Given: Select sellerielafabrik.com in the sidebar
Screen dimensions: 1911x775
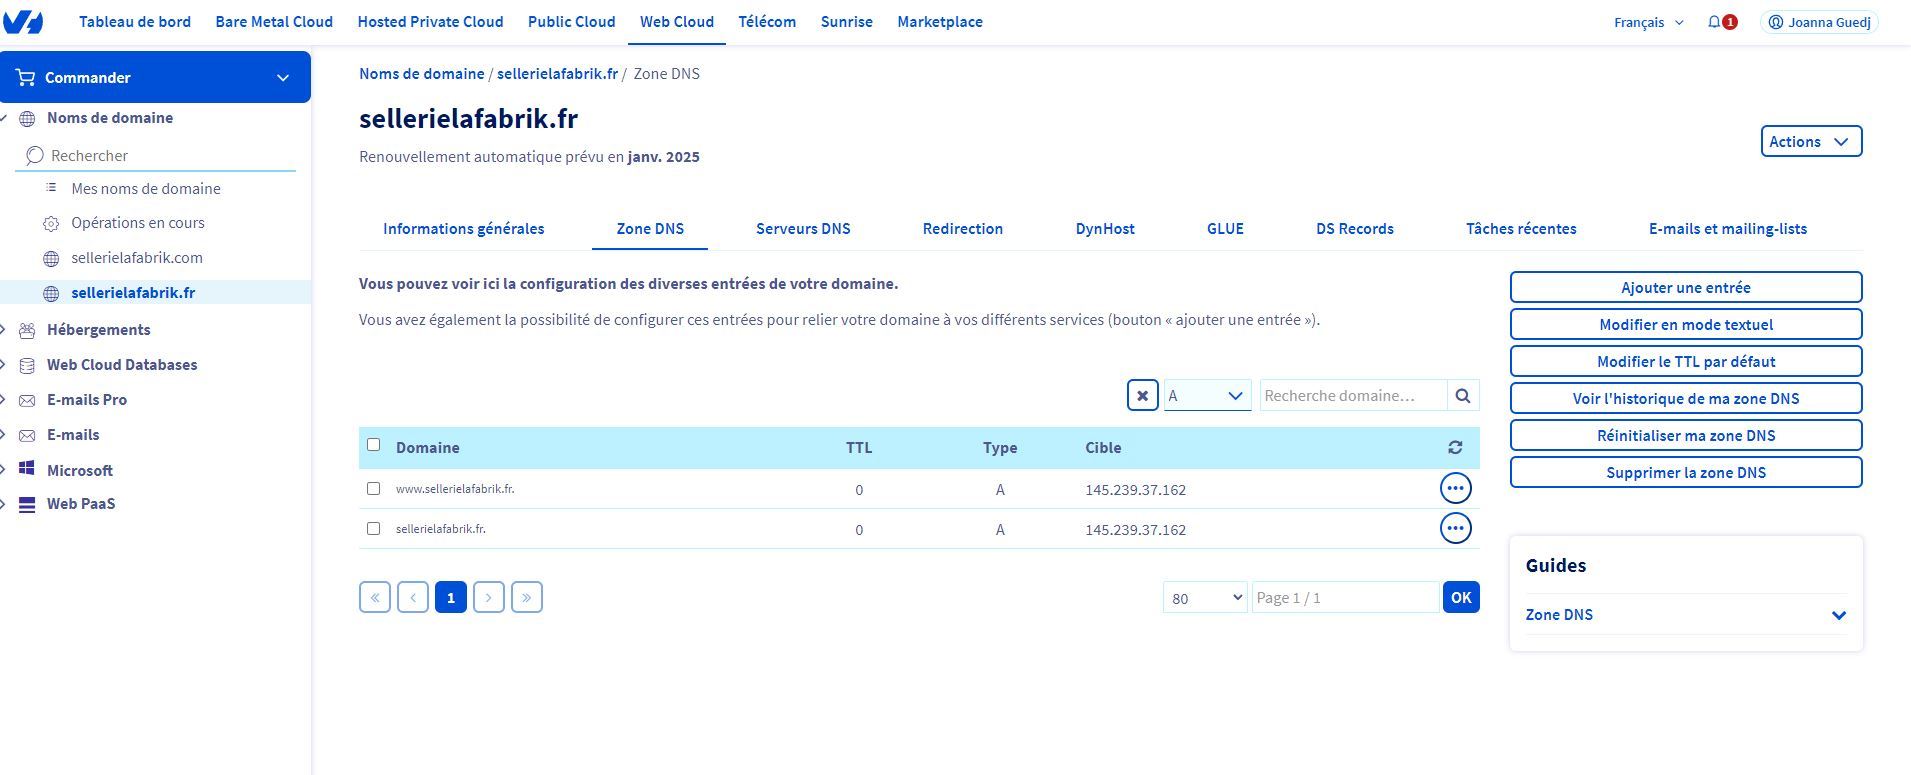Looking at the screenshot, I should click(x=137, y=258).
